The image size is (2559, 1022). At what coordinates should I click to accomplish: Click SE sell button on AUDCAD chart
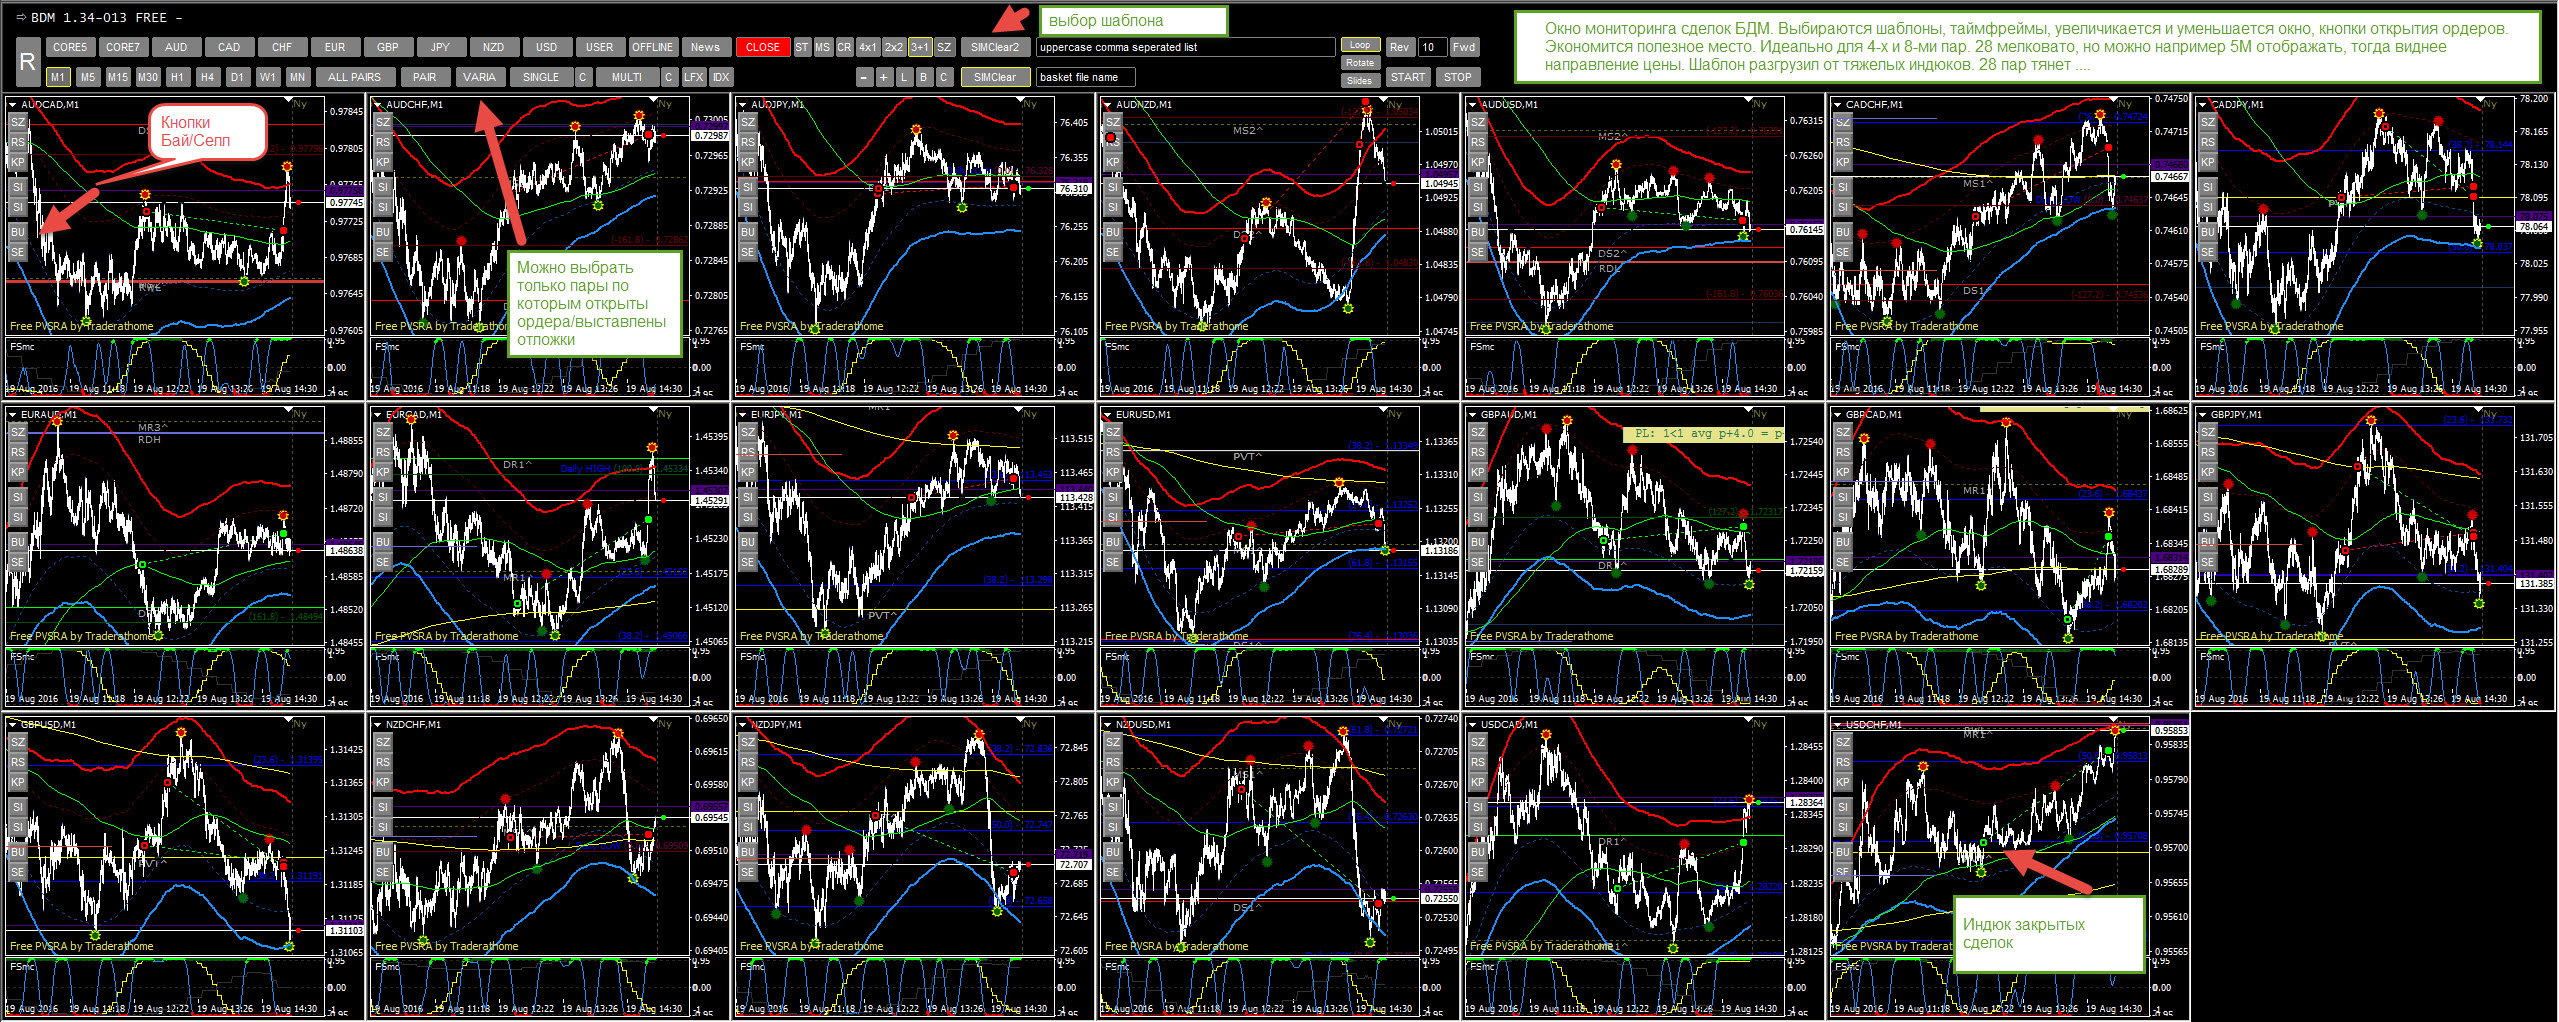coord(17,252)
